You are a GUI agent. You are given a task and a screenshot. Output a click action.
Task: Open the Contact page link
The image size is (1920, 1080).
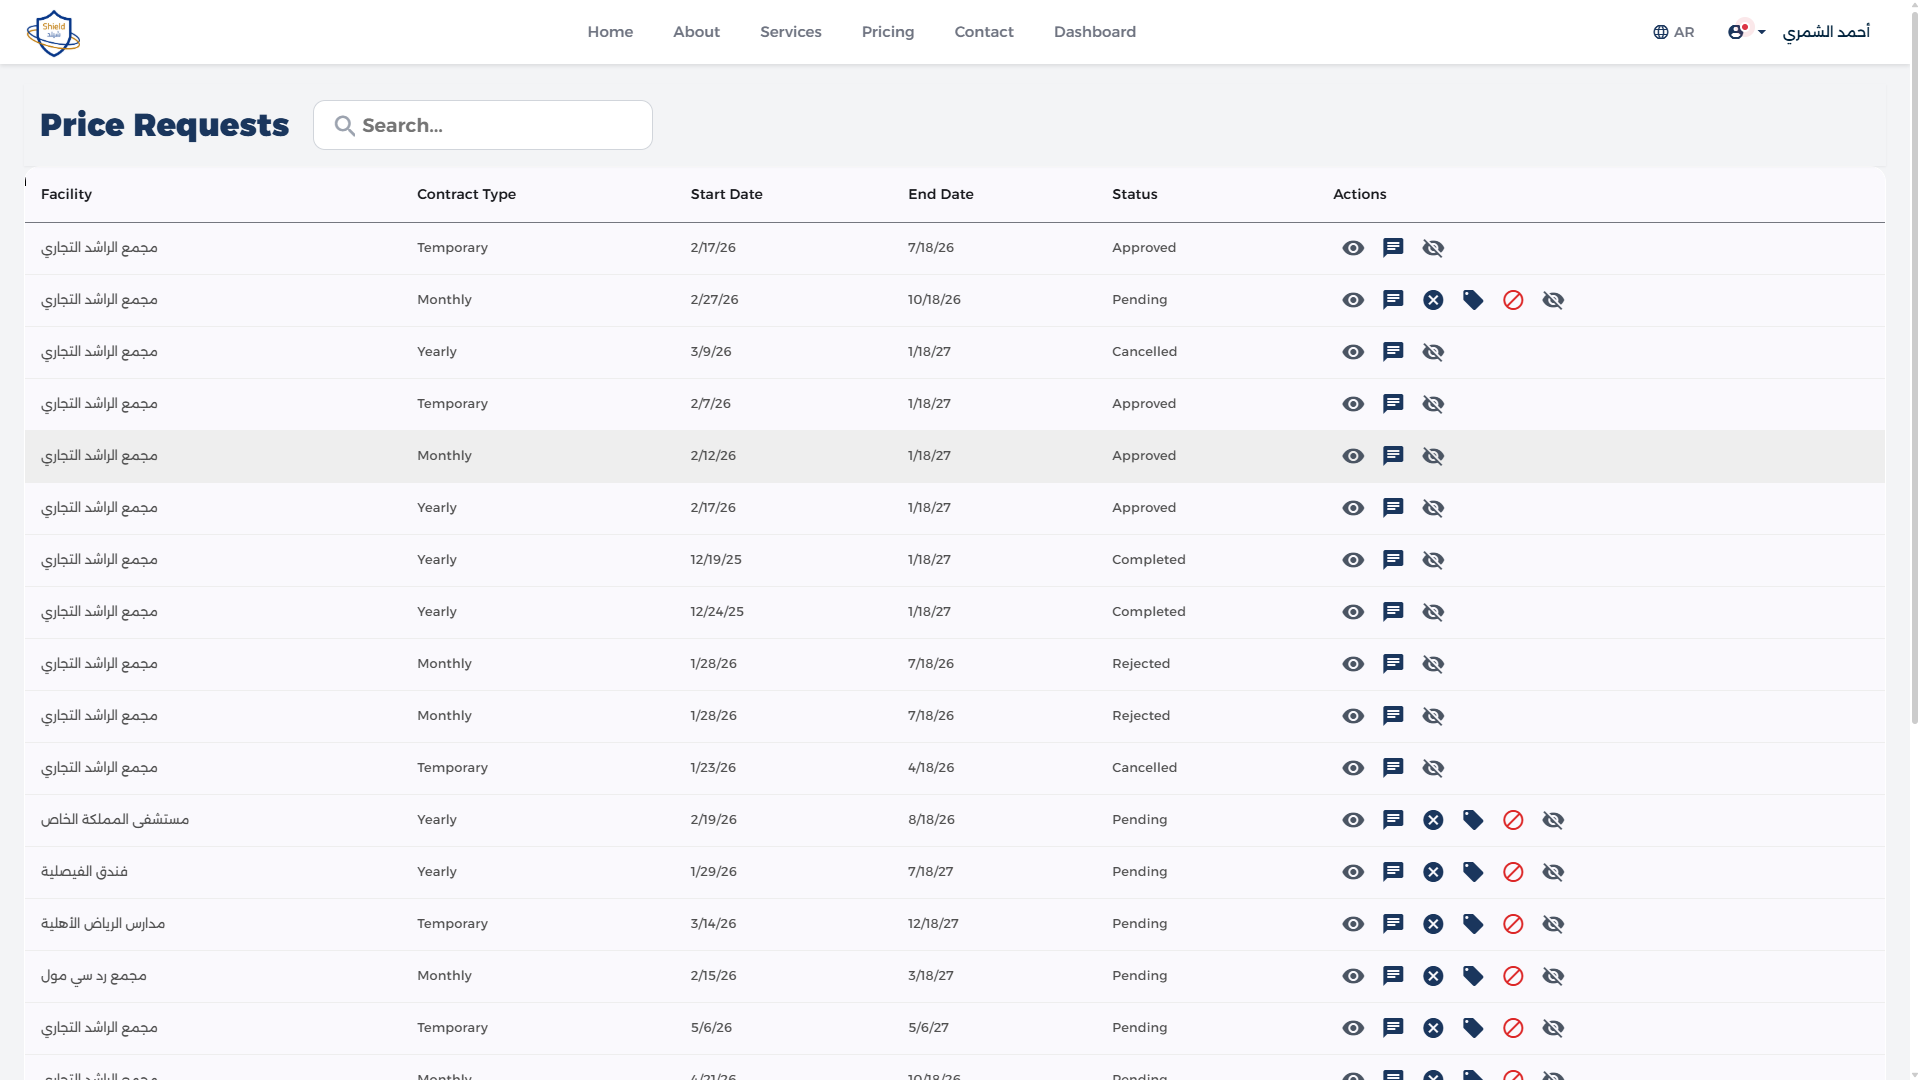click(x=984, y=31)
